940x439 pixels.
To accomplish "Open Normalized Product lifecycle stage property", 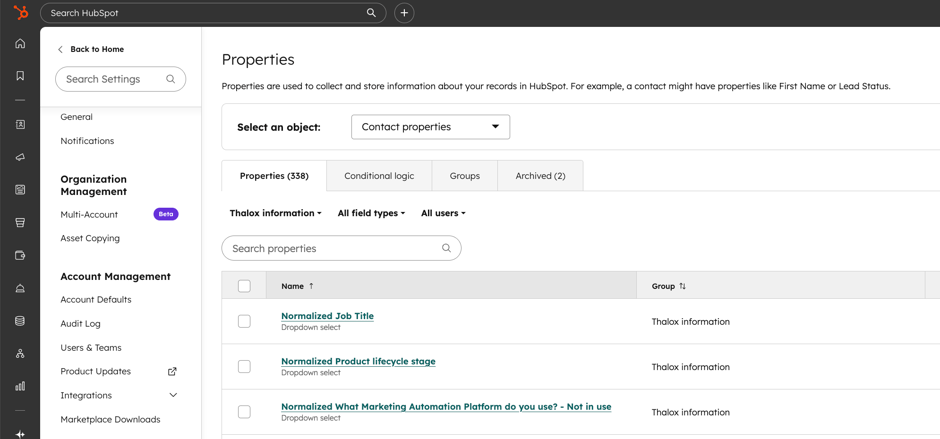I will click(358, 362).
